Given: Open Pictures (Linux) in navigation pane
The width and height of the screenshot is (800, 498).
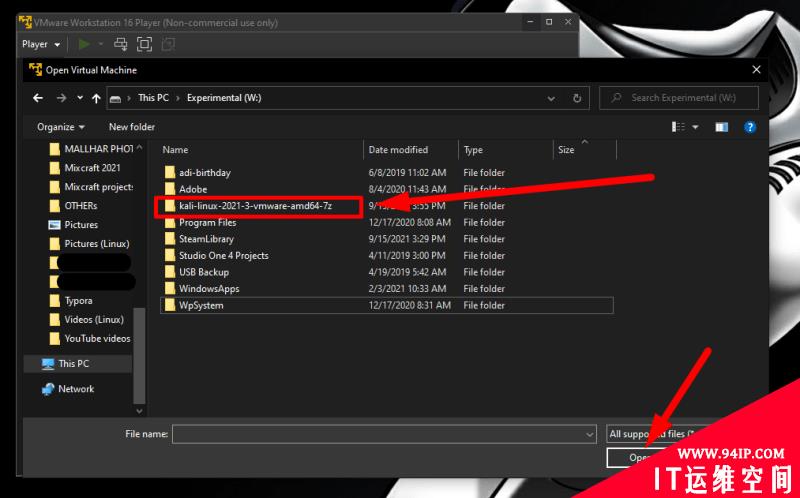Looking at the screenshot, I should click(x=97, y=243).
